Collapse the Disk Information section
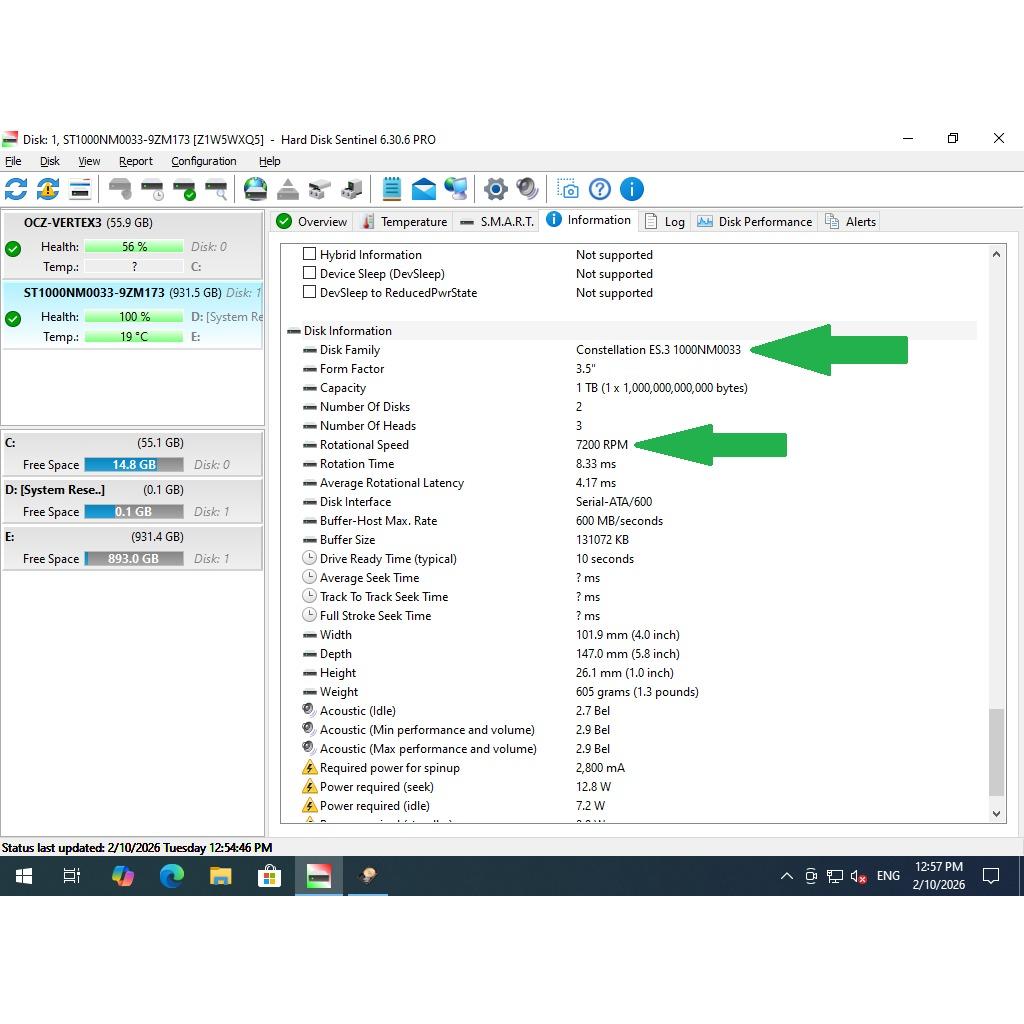Screen dimensions: 1024x1024 pos(294,331)
